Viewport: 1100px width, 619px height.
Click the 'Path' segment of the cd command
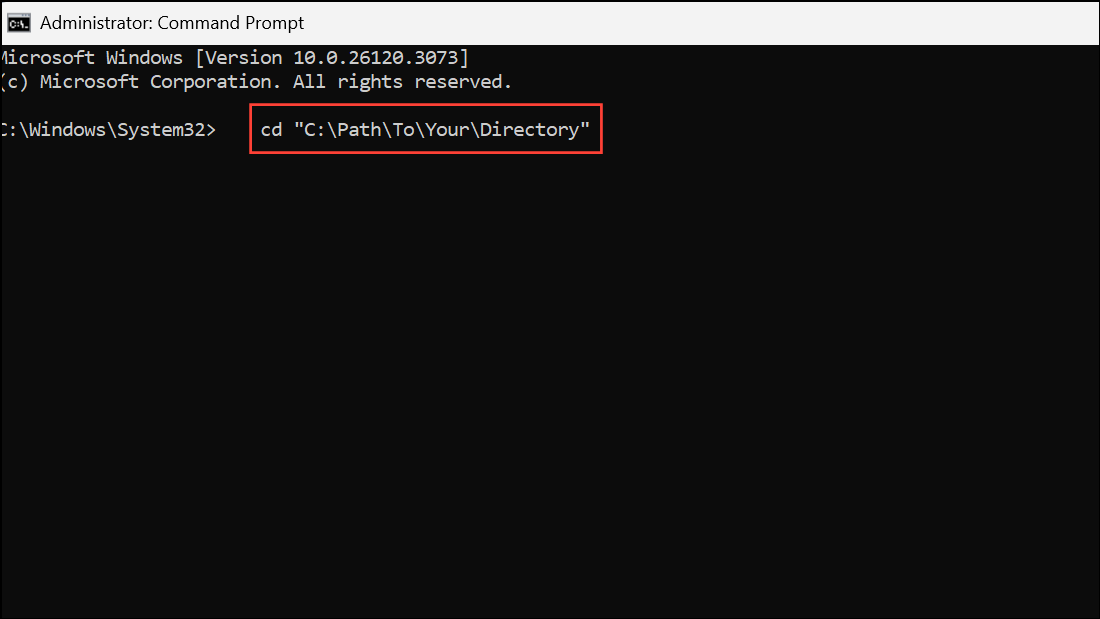(x=359, y=130)
